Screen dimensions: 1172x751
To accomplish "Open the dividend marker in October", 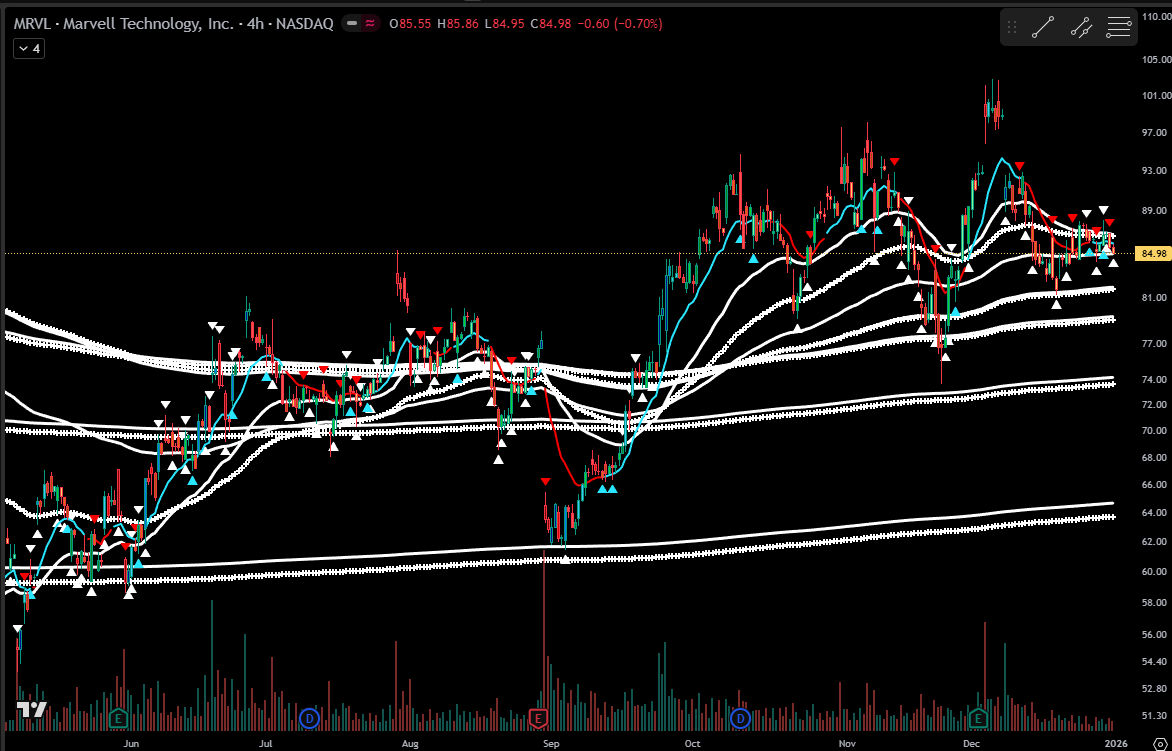I will 740,720.
